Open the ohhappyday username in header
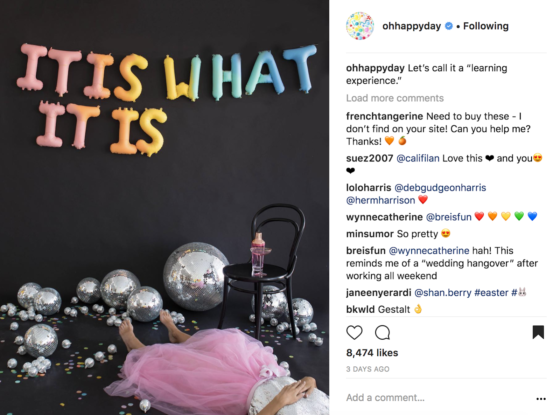Image resolution: width=560 pixels, height=415 pixels. [411, 26]
